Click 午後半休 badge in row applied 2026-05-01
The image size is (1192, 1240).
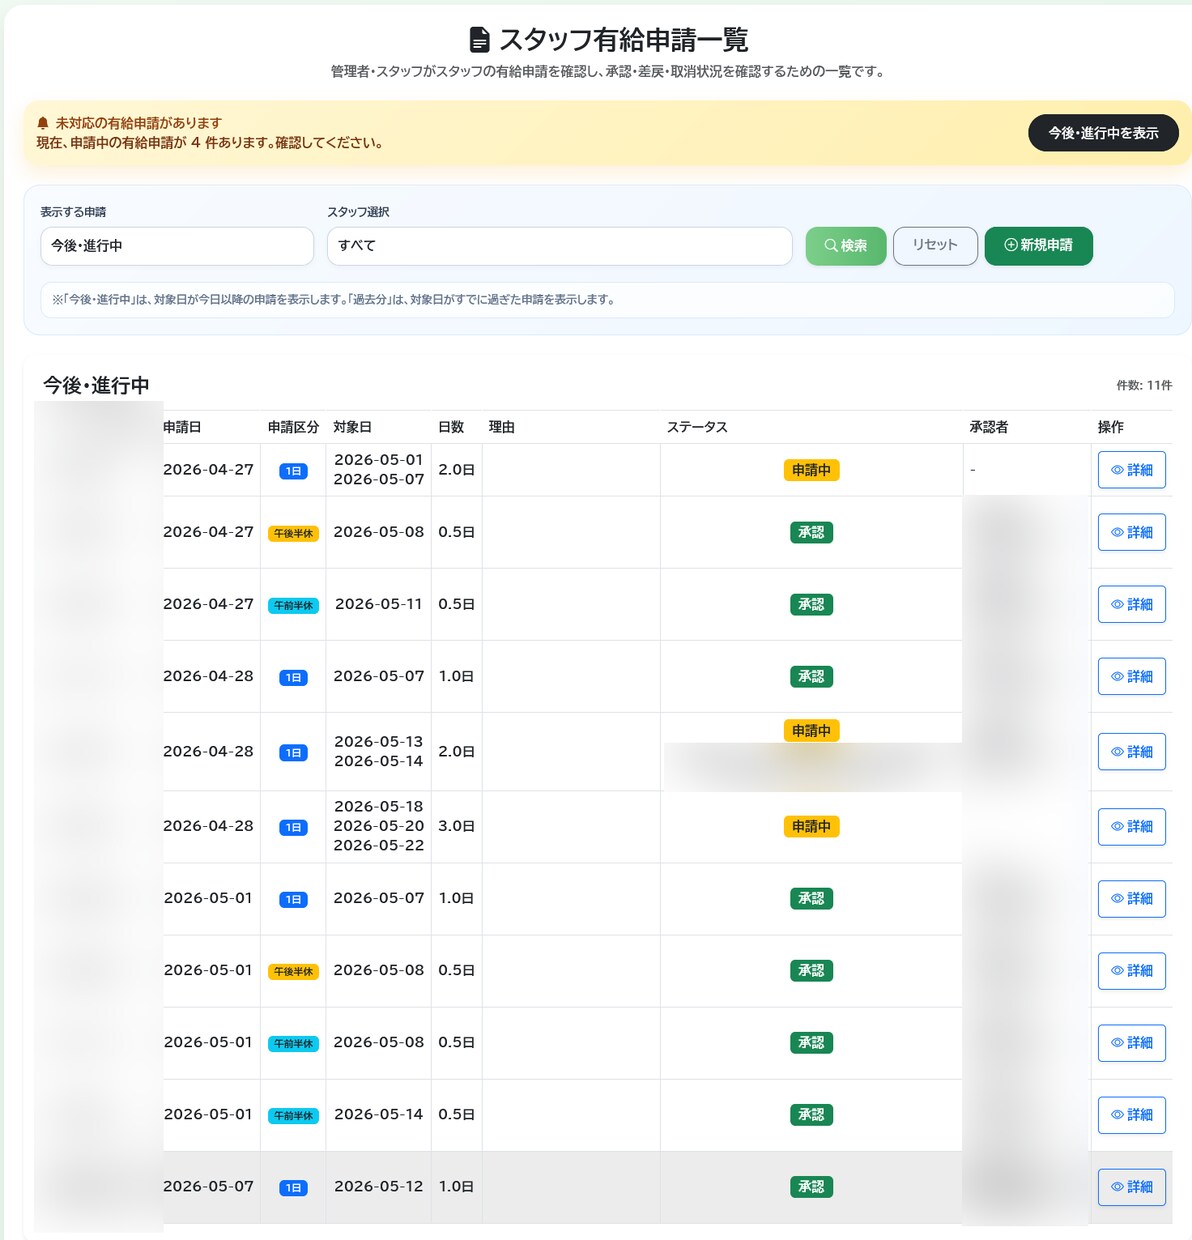pos(293,972)
